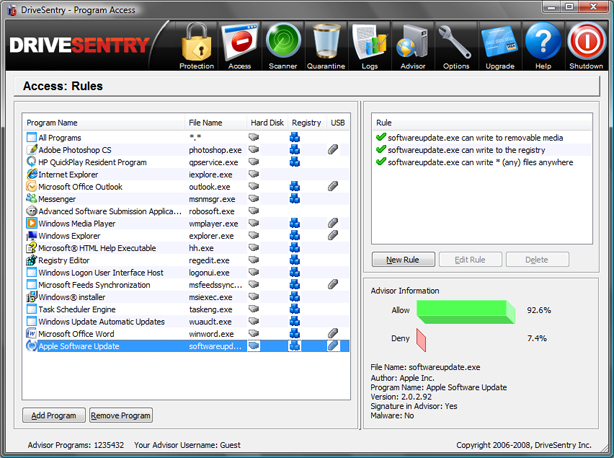Click the Upgrade credit card icon
This screenshot has width=614, height=458.
tap(500, 46)
